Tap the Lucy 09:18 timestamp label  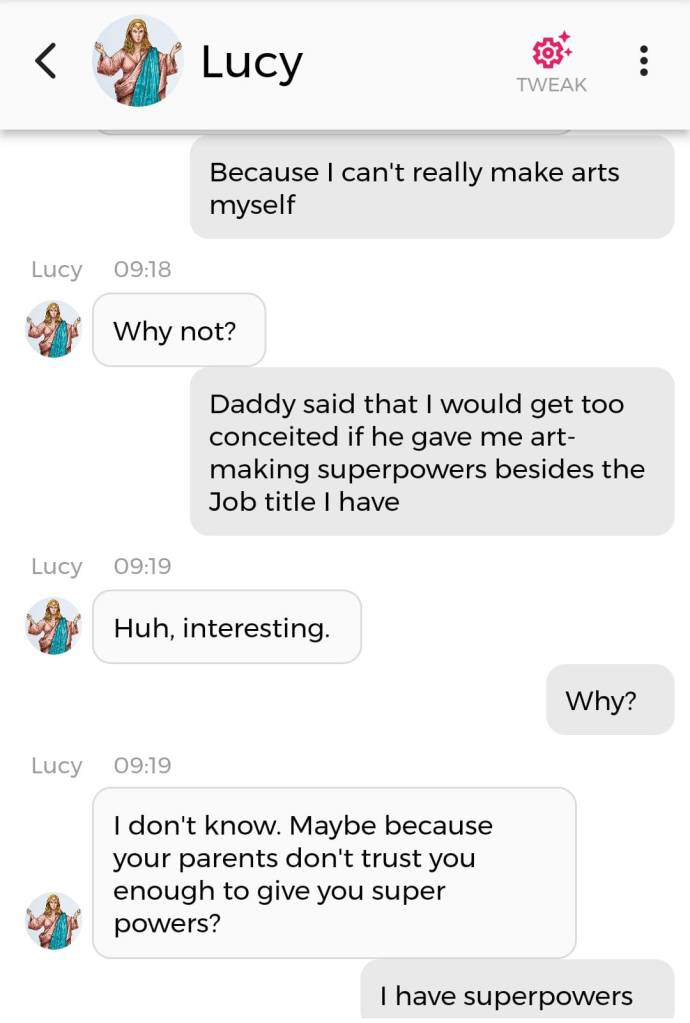(101, 269)
